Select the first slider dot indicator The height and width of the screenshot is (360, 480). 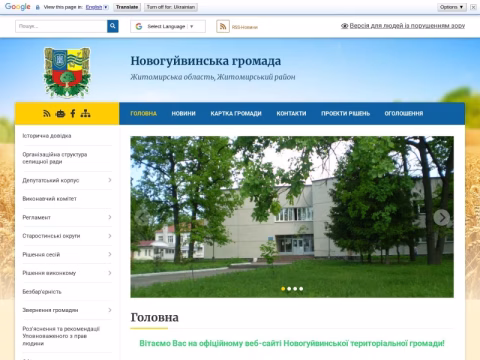(x=283, y=289)
